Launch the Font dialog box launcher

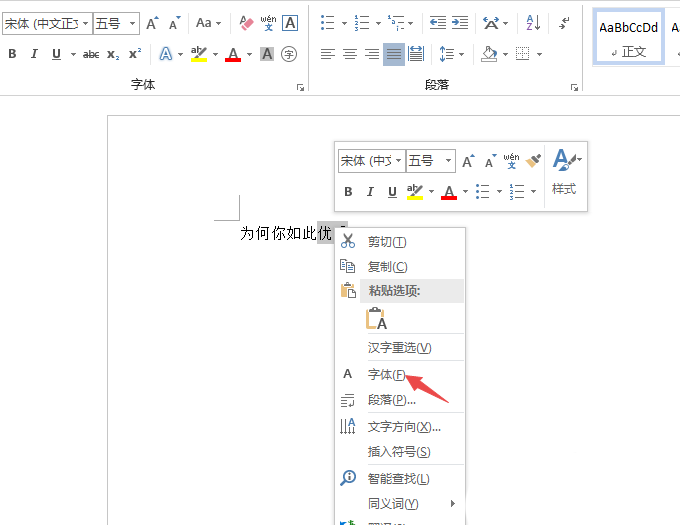click(x=300, y=87)
